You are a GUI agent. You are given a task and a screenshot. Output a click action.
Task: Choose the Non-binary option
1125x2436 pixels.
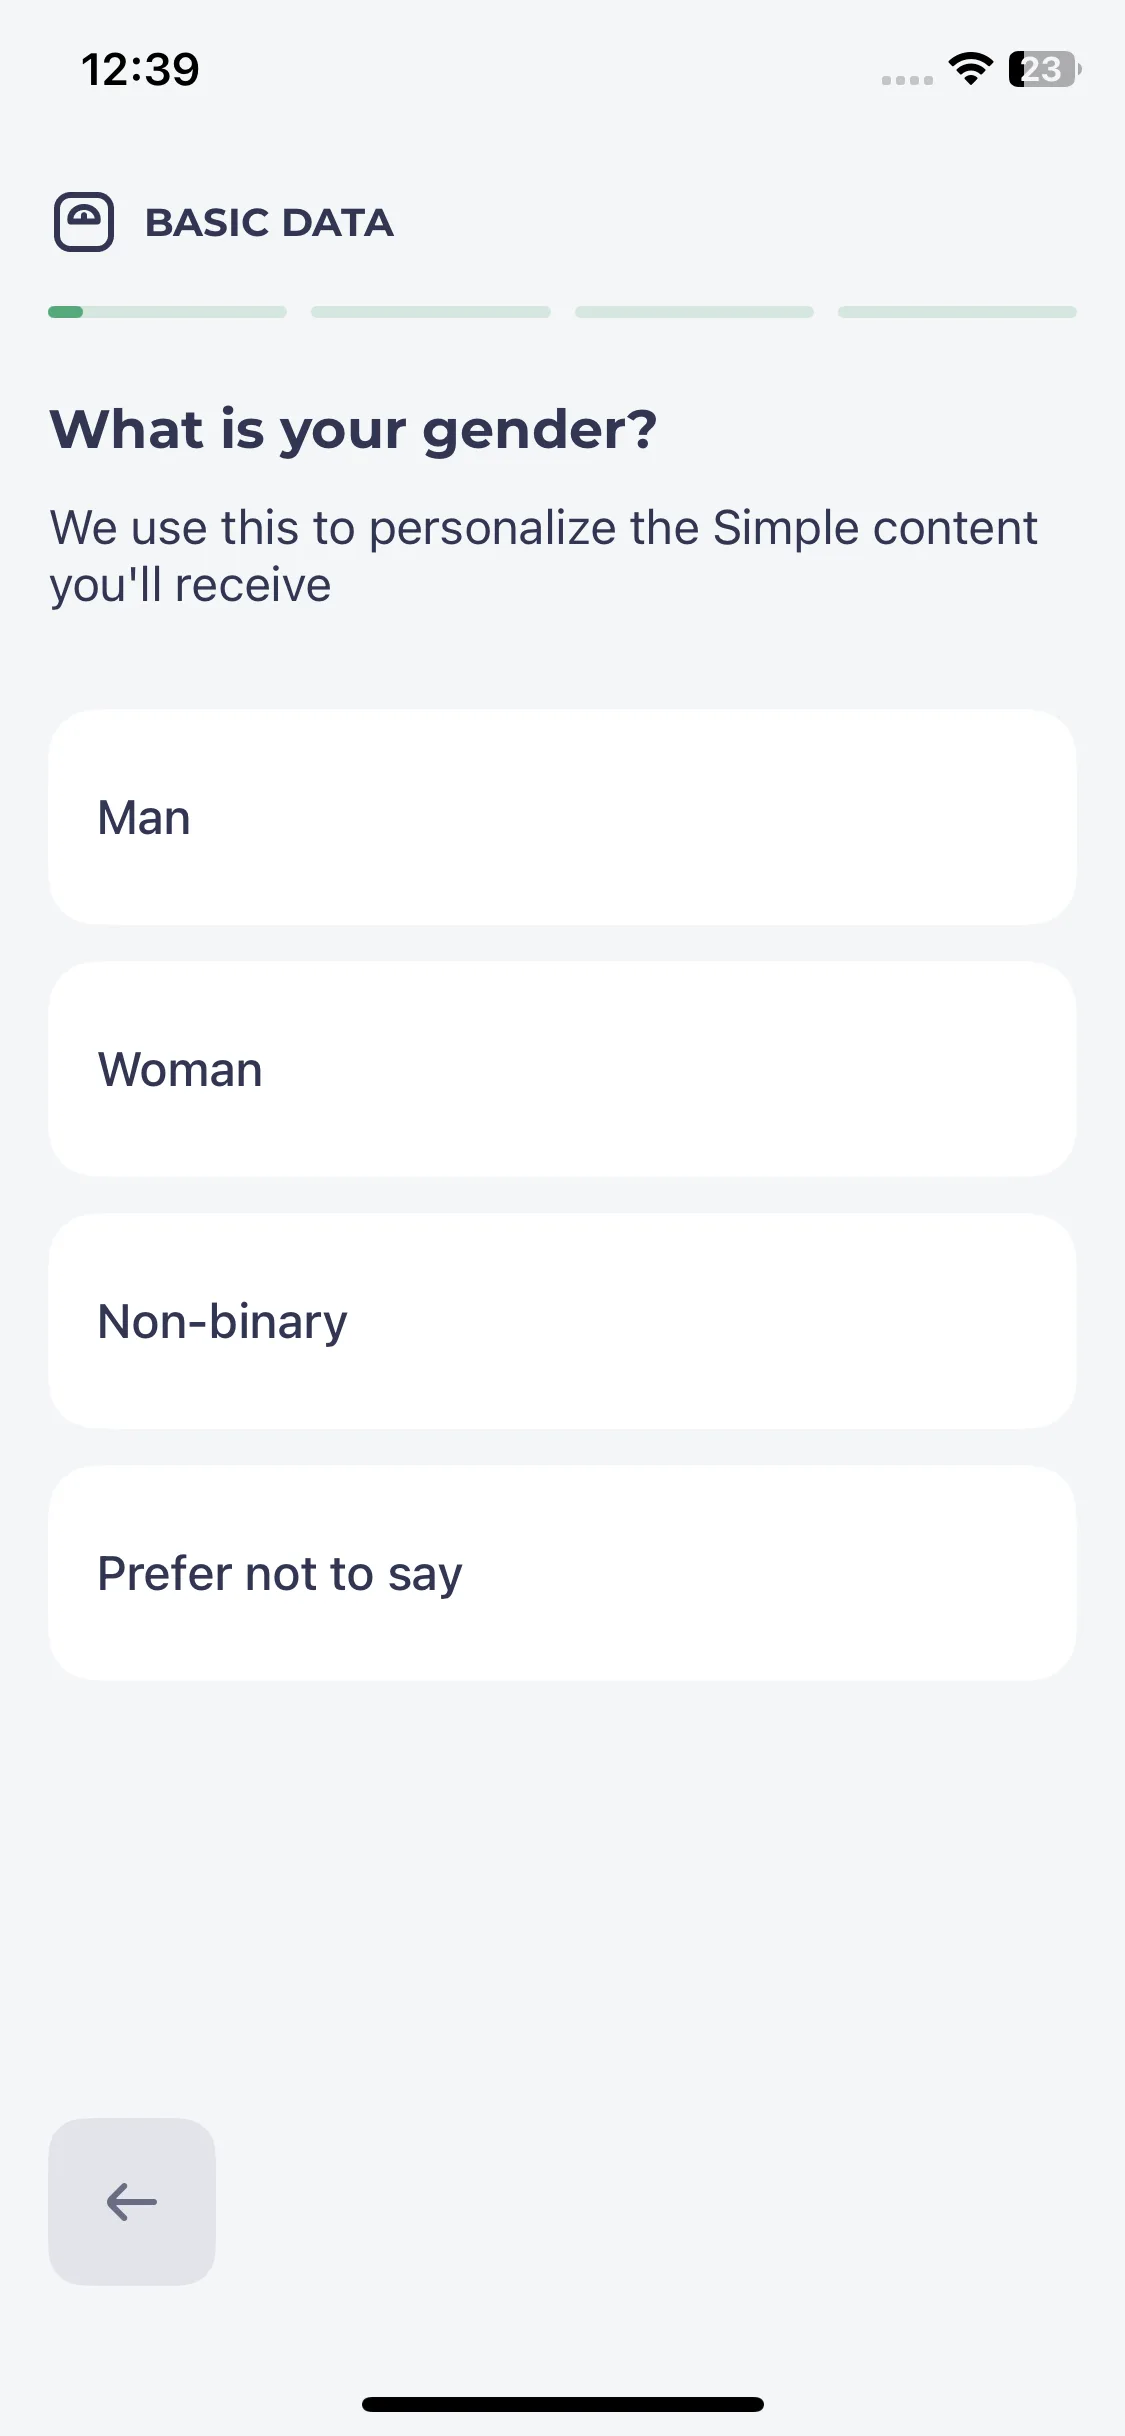(562, 1321)
